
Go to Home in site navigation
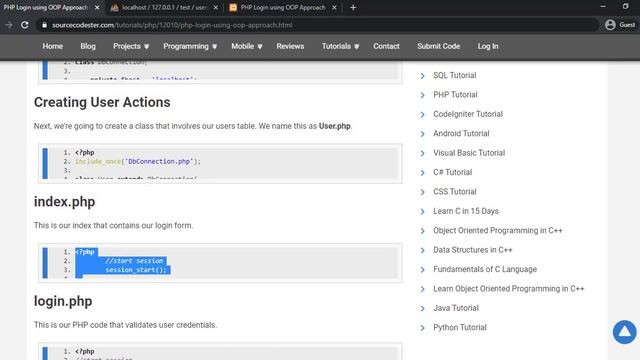[53, 46]
